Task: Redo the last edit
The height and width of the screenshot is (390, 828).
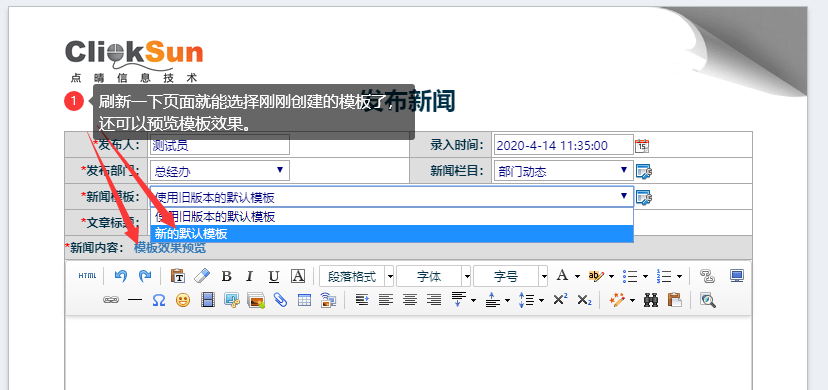Action: click(x=144, y=275)
